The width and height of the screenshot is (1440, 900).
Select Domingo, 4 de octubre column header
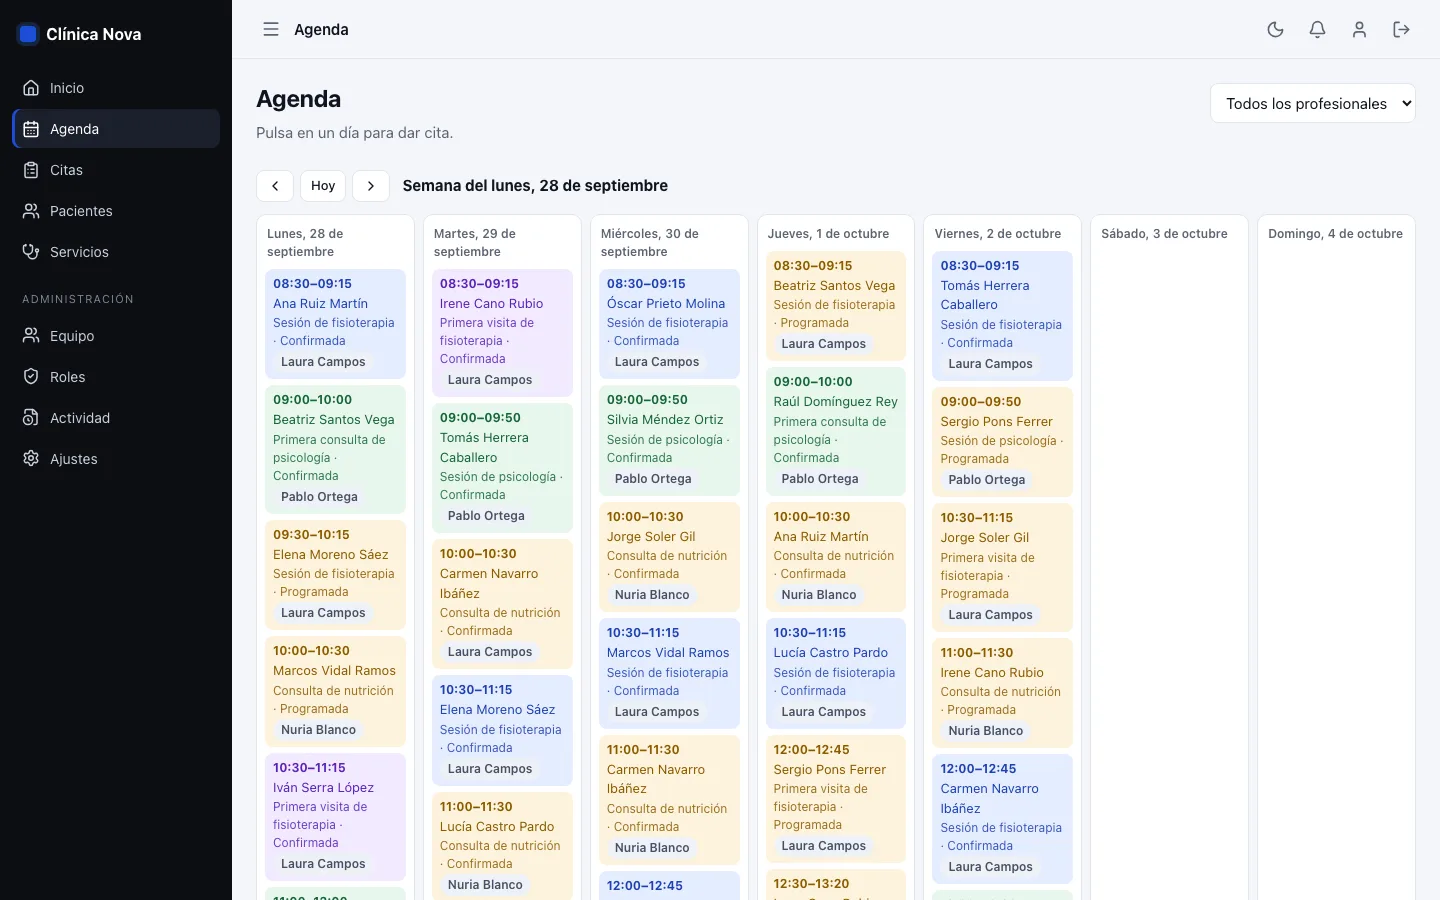(x=1335, y=234)
